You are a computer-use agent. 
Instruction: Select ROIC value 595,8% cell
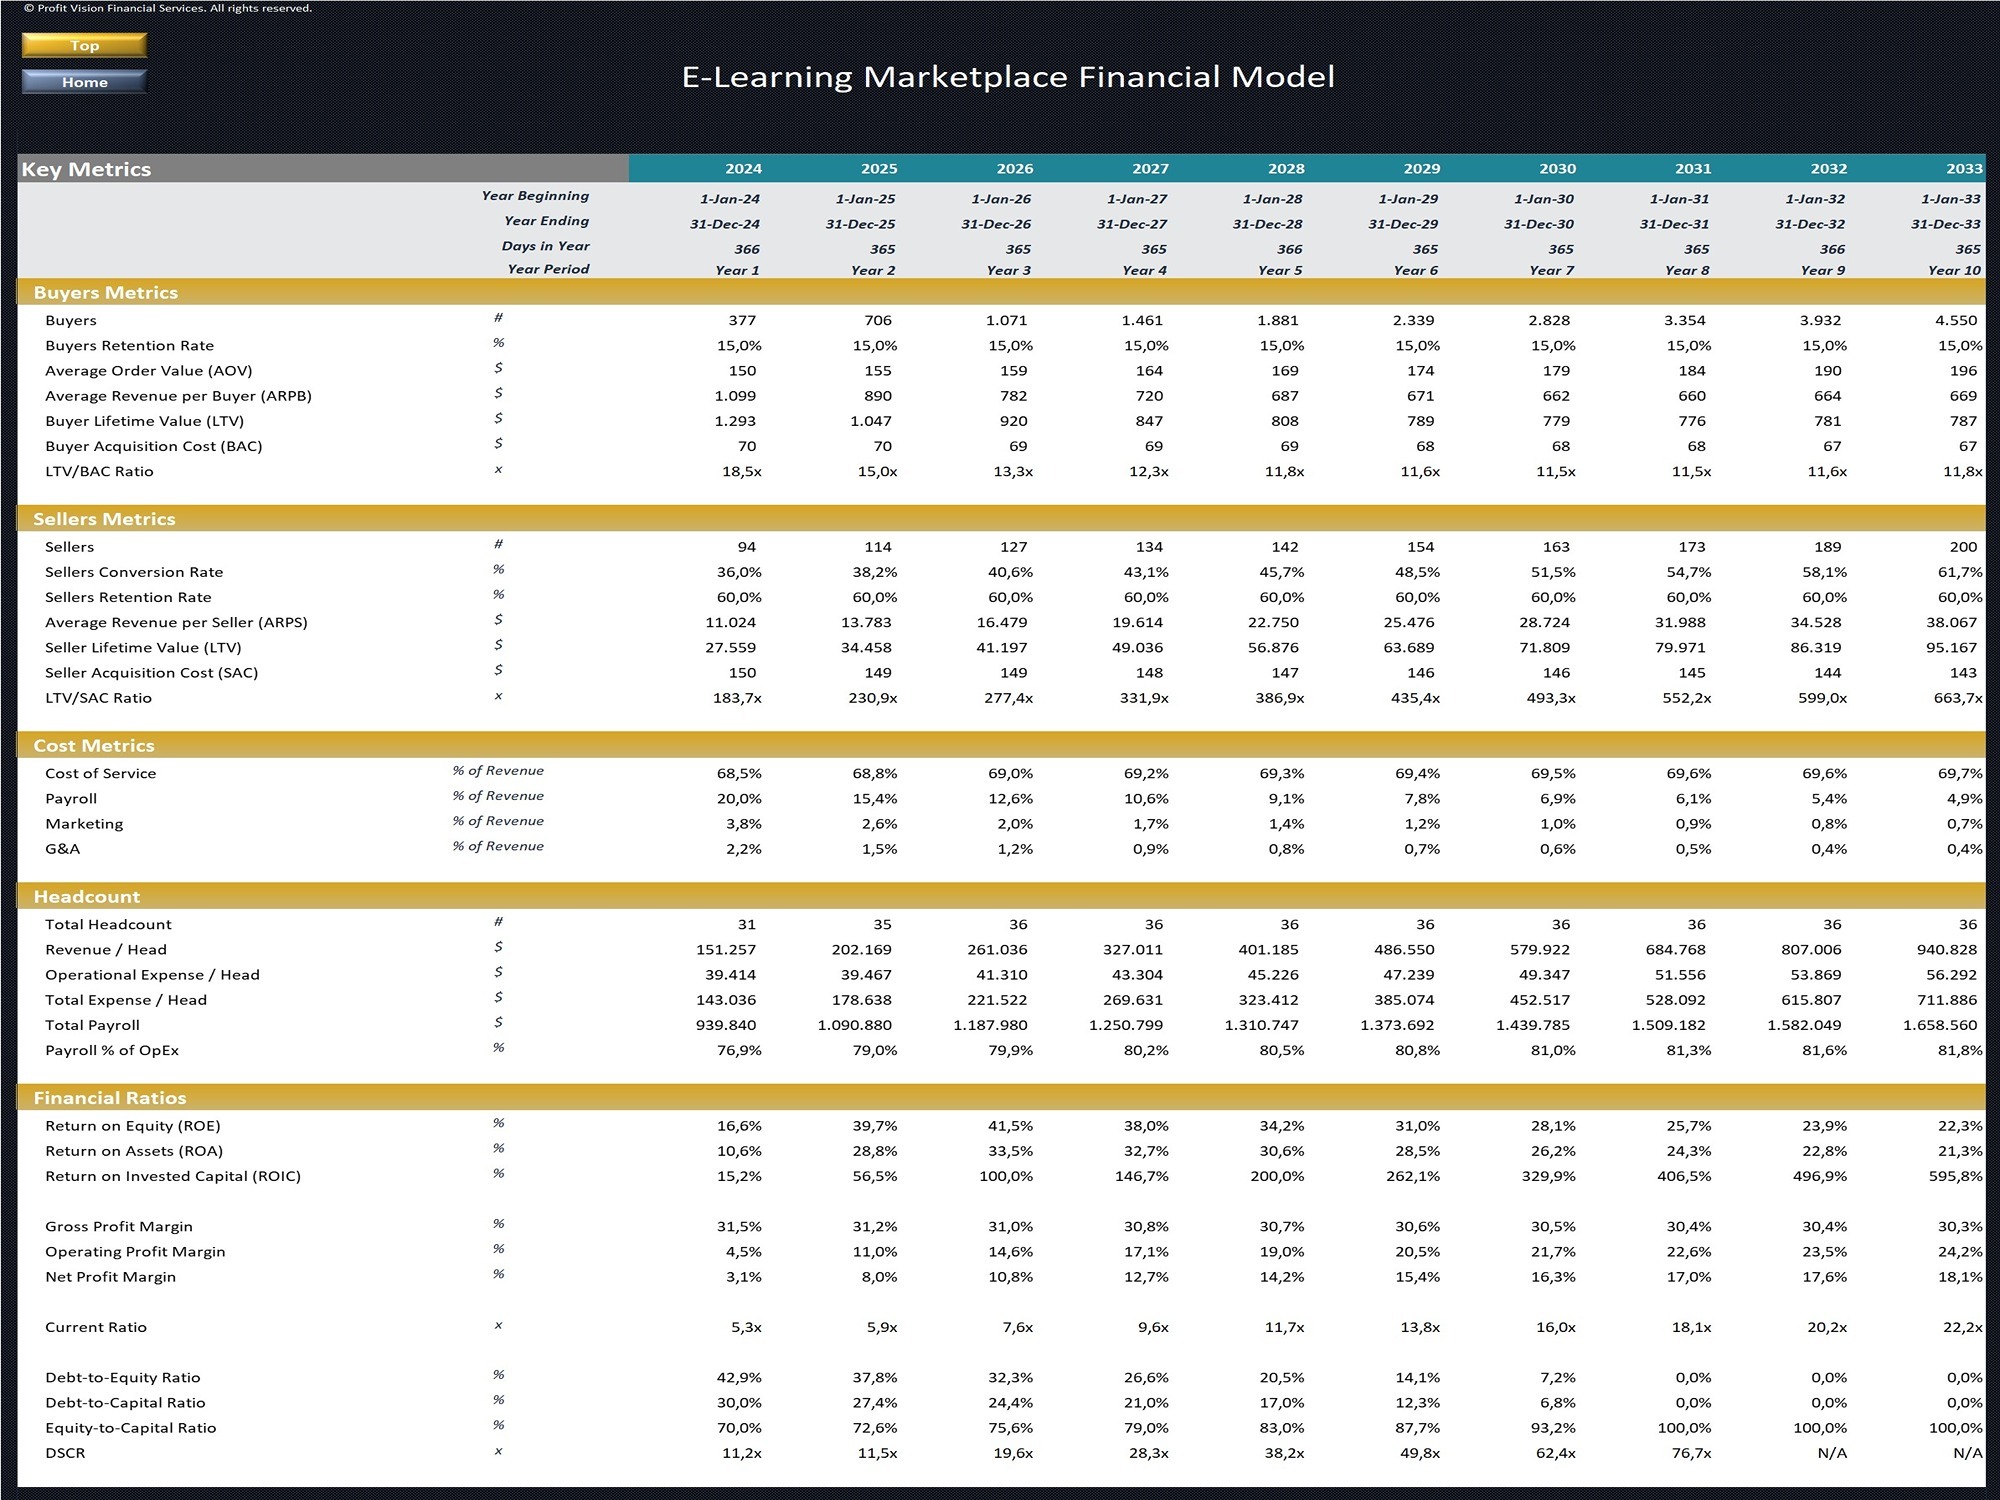[x=1956, y=1176]
